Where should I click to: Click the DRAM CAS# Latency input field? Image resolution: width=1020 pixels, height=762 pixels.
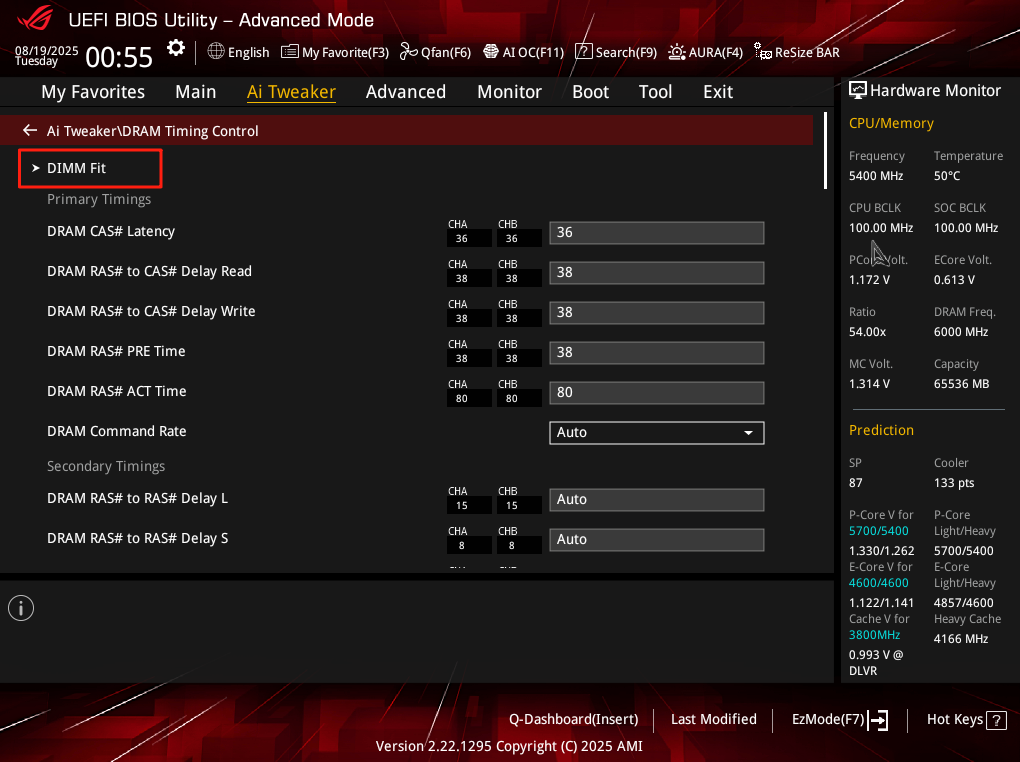point(656,233)
